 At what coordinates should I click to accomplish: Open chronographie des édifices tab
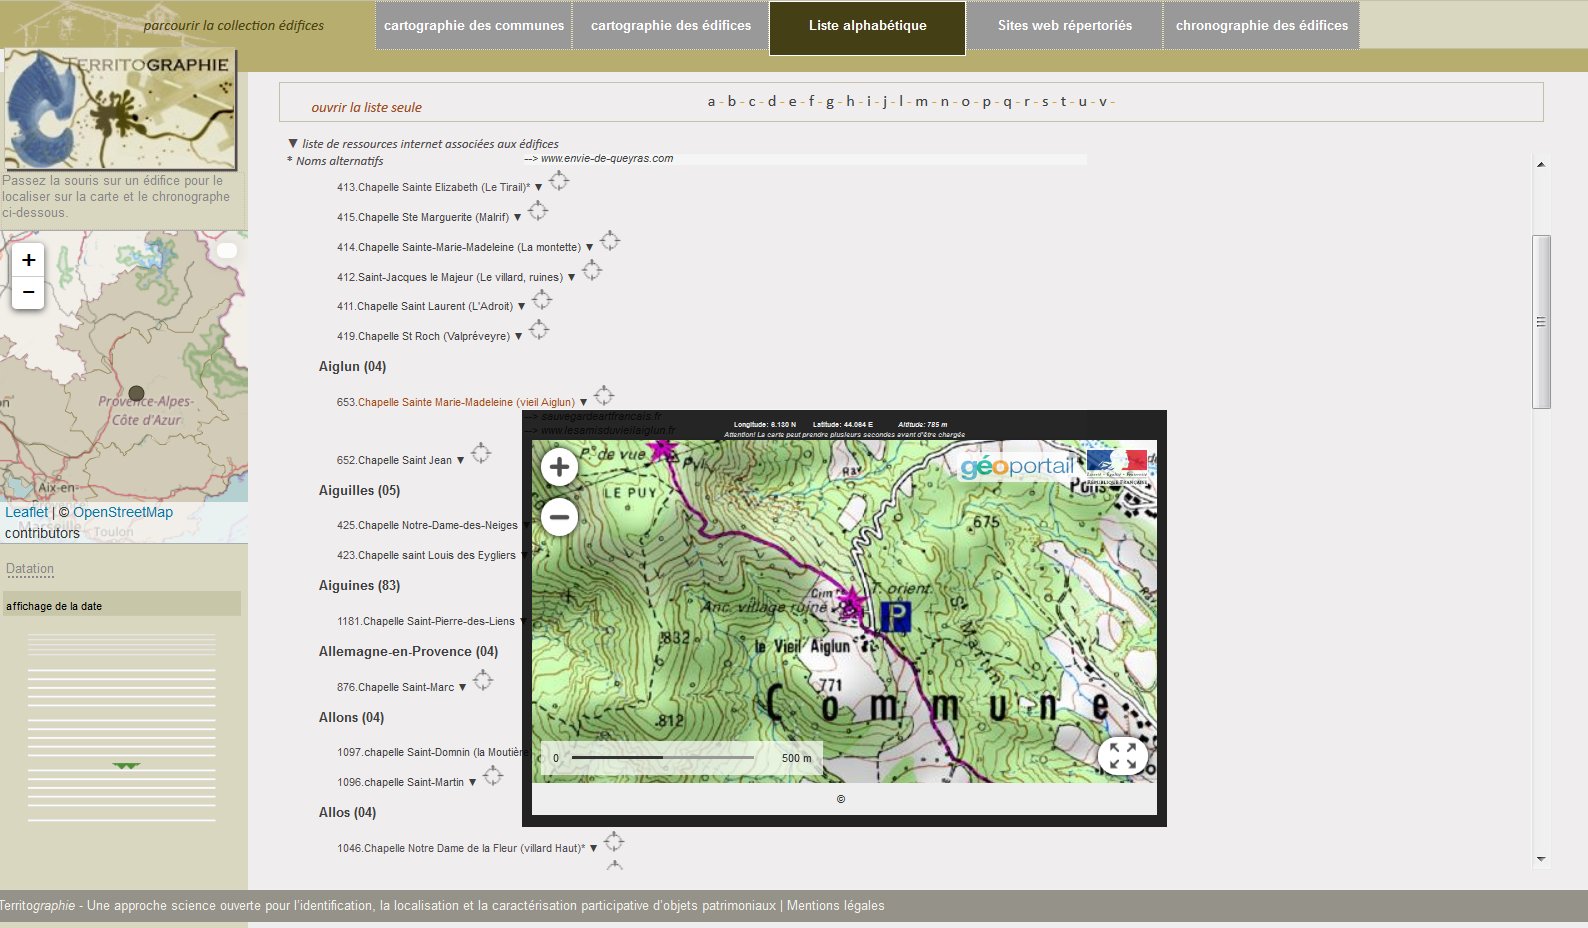[x=1262, y=25]
